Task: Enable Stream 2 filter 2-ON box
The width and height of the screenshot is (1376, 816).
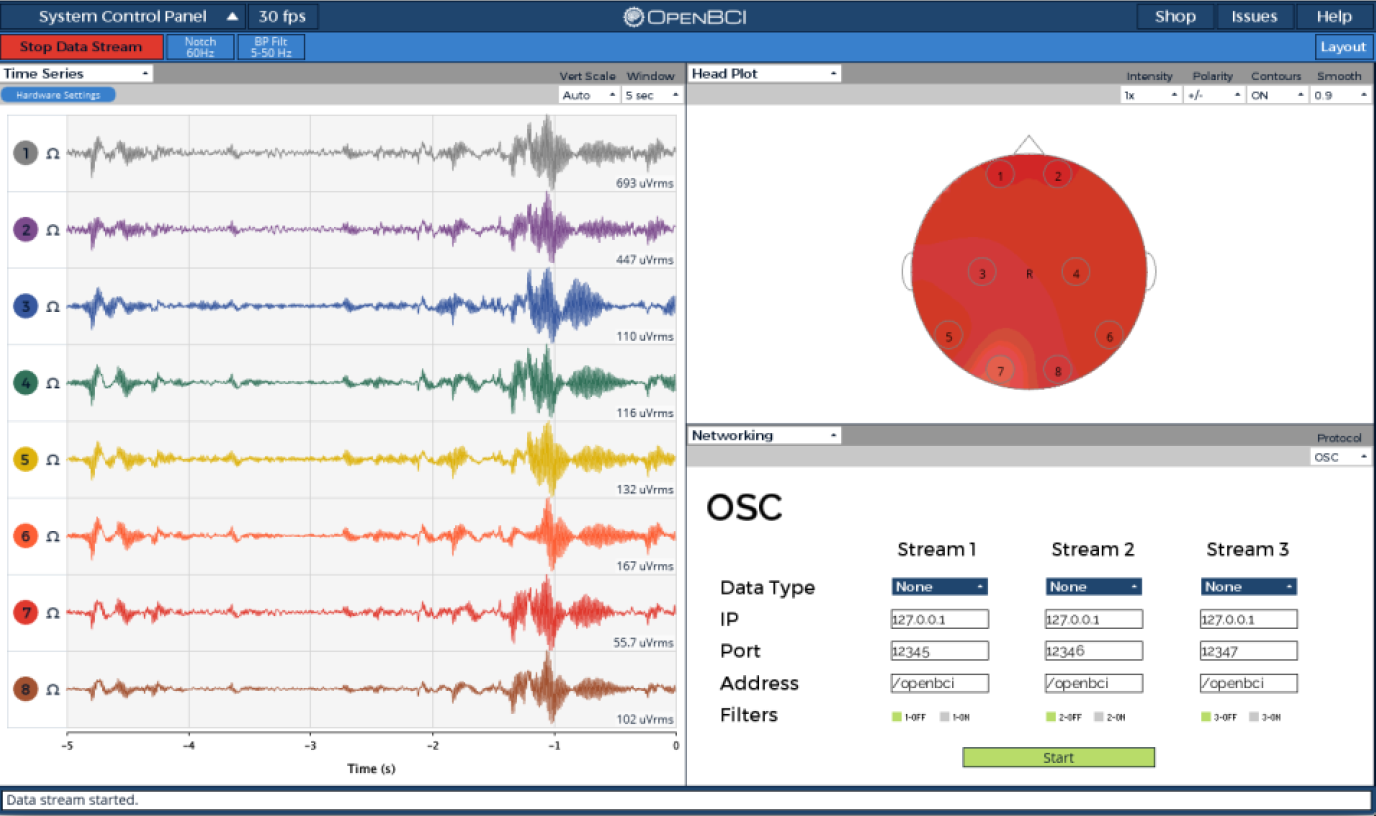Action: click(x=1099, y=717)
